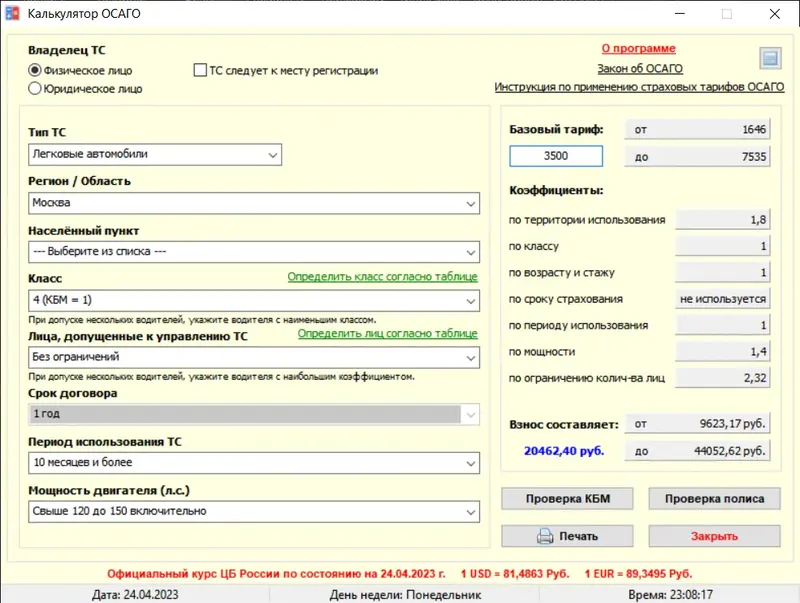Open the Период использования ТС dropdown
This screenshot has width=800, height=603.
[x=254, y=463]
